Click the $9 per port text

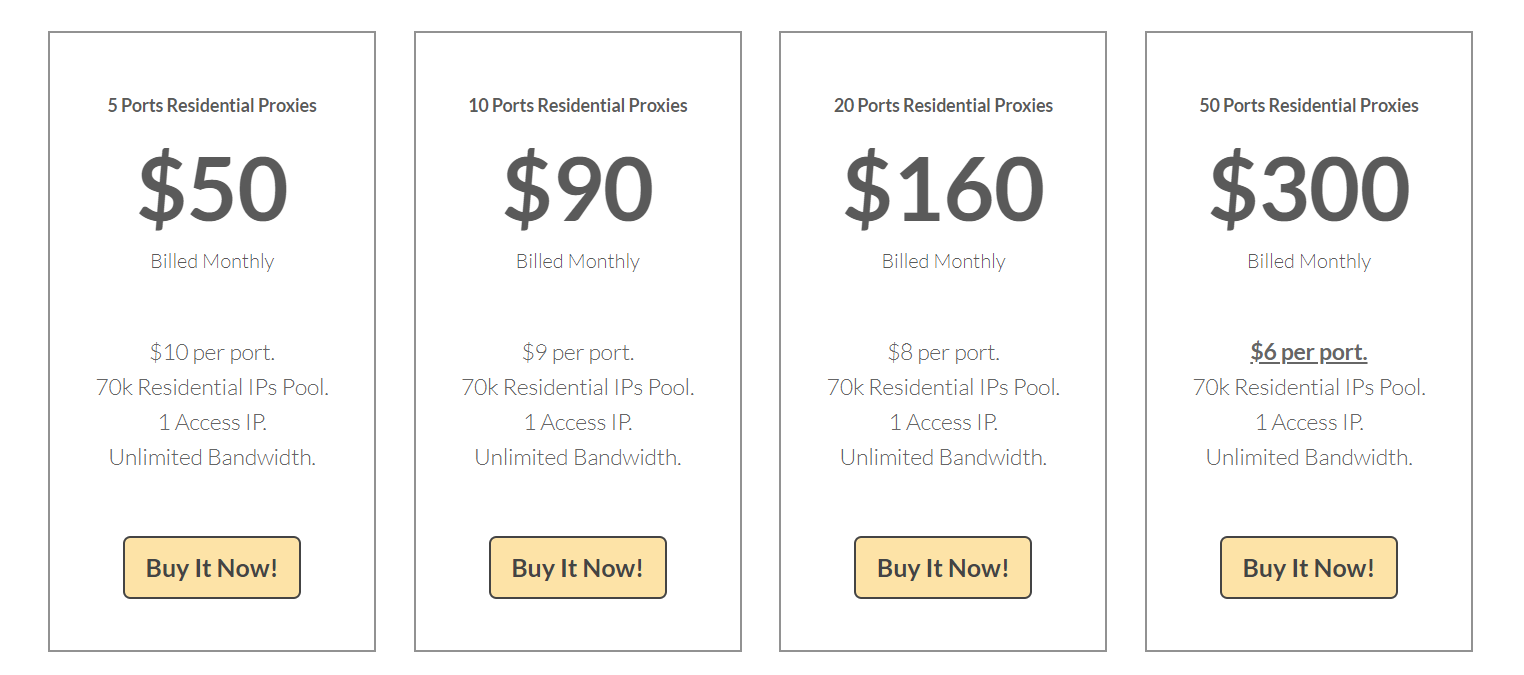[x=578, y=352]
